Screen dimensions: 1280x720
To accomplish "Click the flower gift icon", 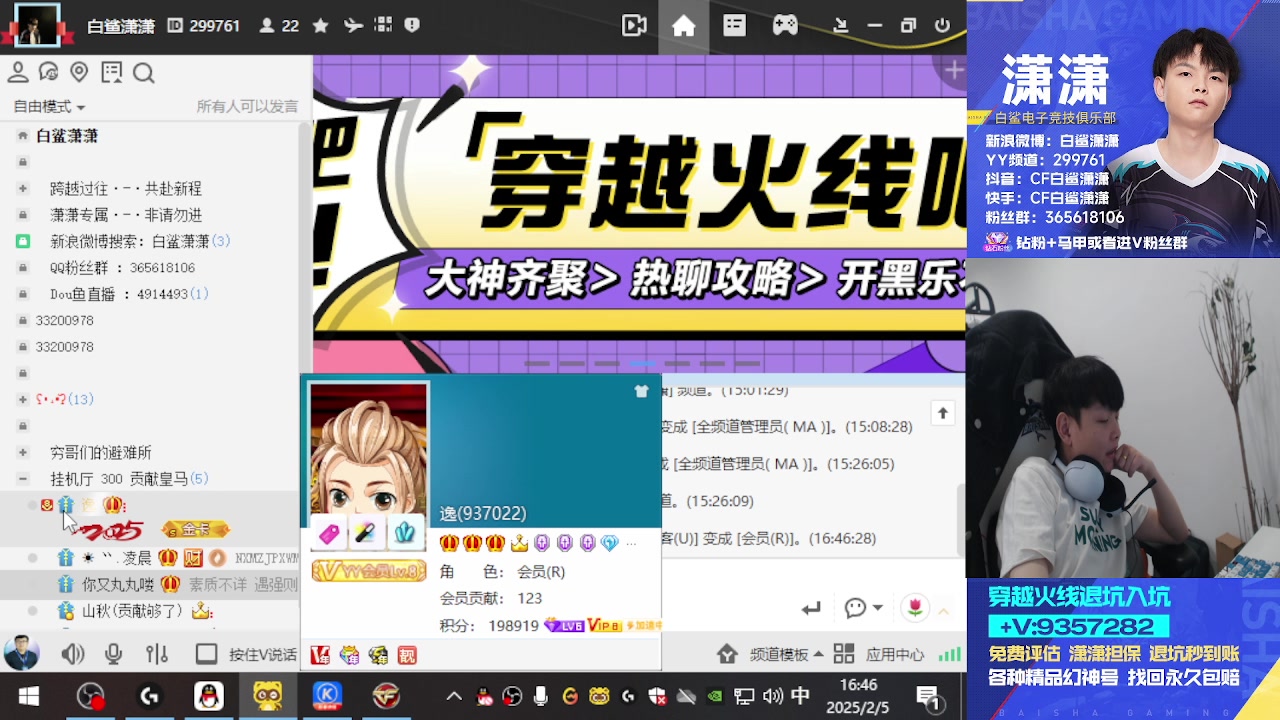I will (916, 607).
